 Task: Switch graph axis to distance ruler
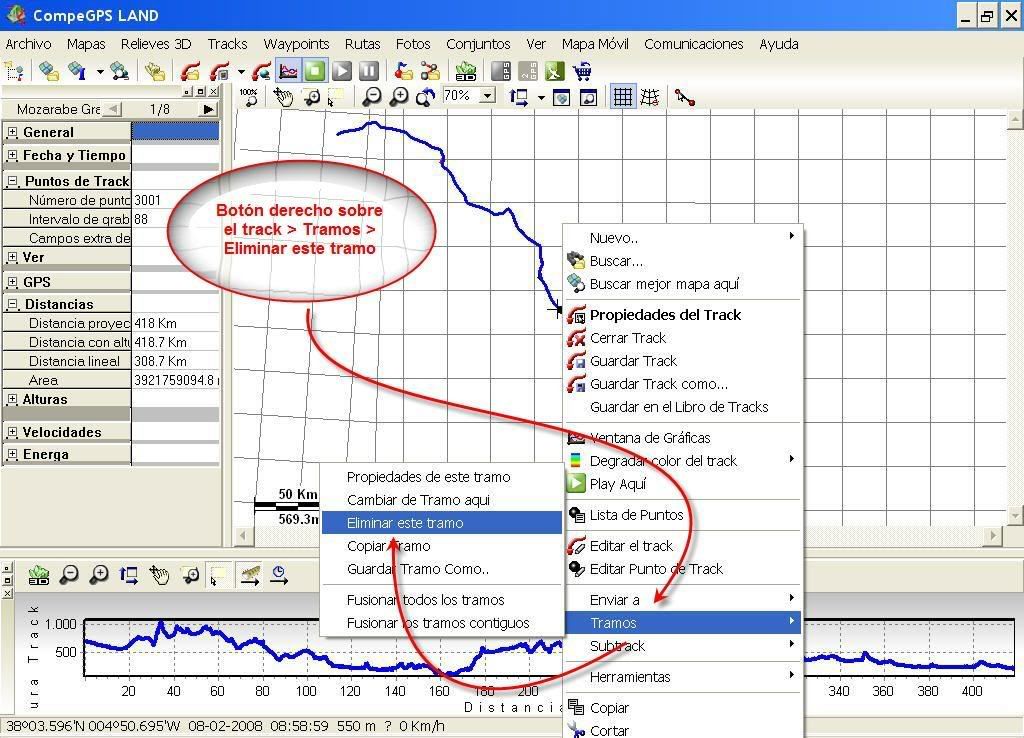(250, 575)
